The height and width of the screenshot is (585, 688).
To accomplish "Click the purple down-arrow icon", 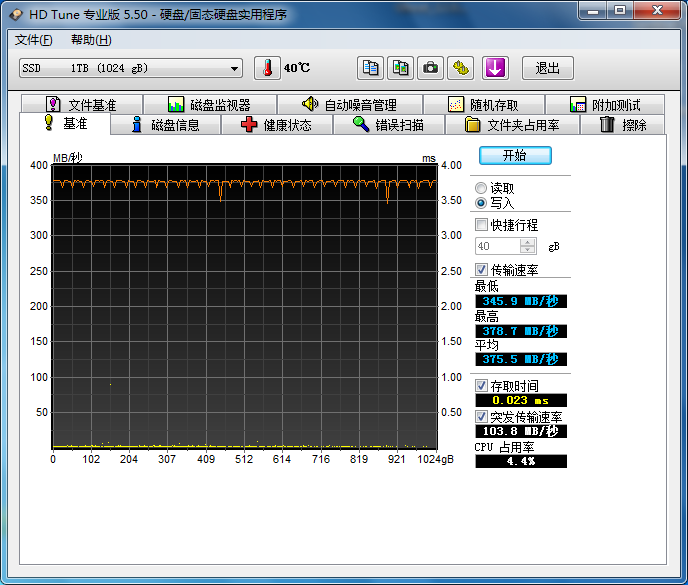I will click(x=496, y=68).
